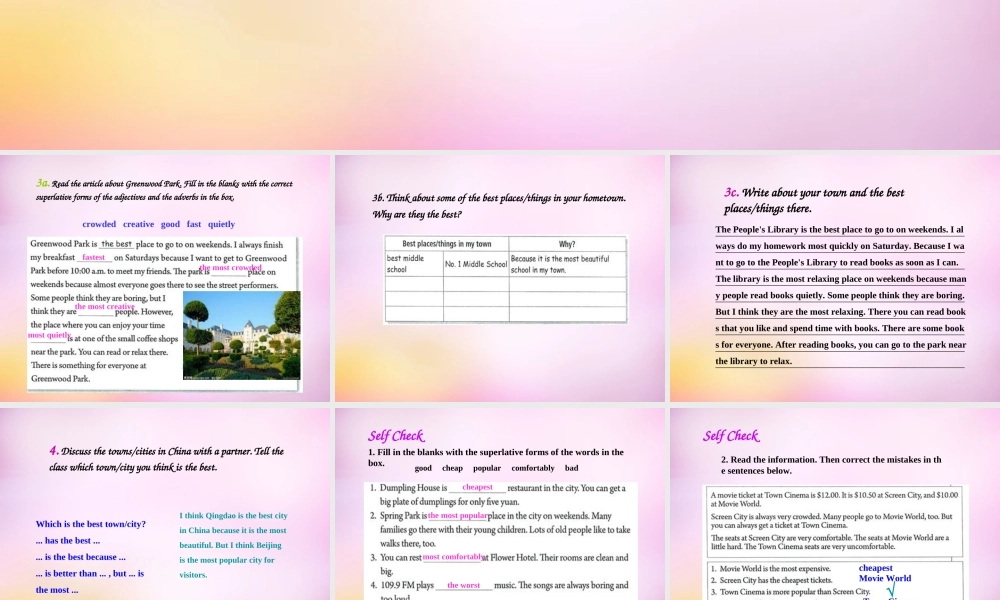Image resolution: width=1000 pixels, height=600 pixels.
Task: Click the 3a instruction 'Read the article about Greenwood Park'
Action: (x=165, y=190)
